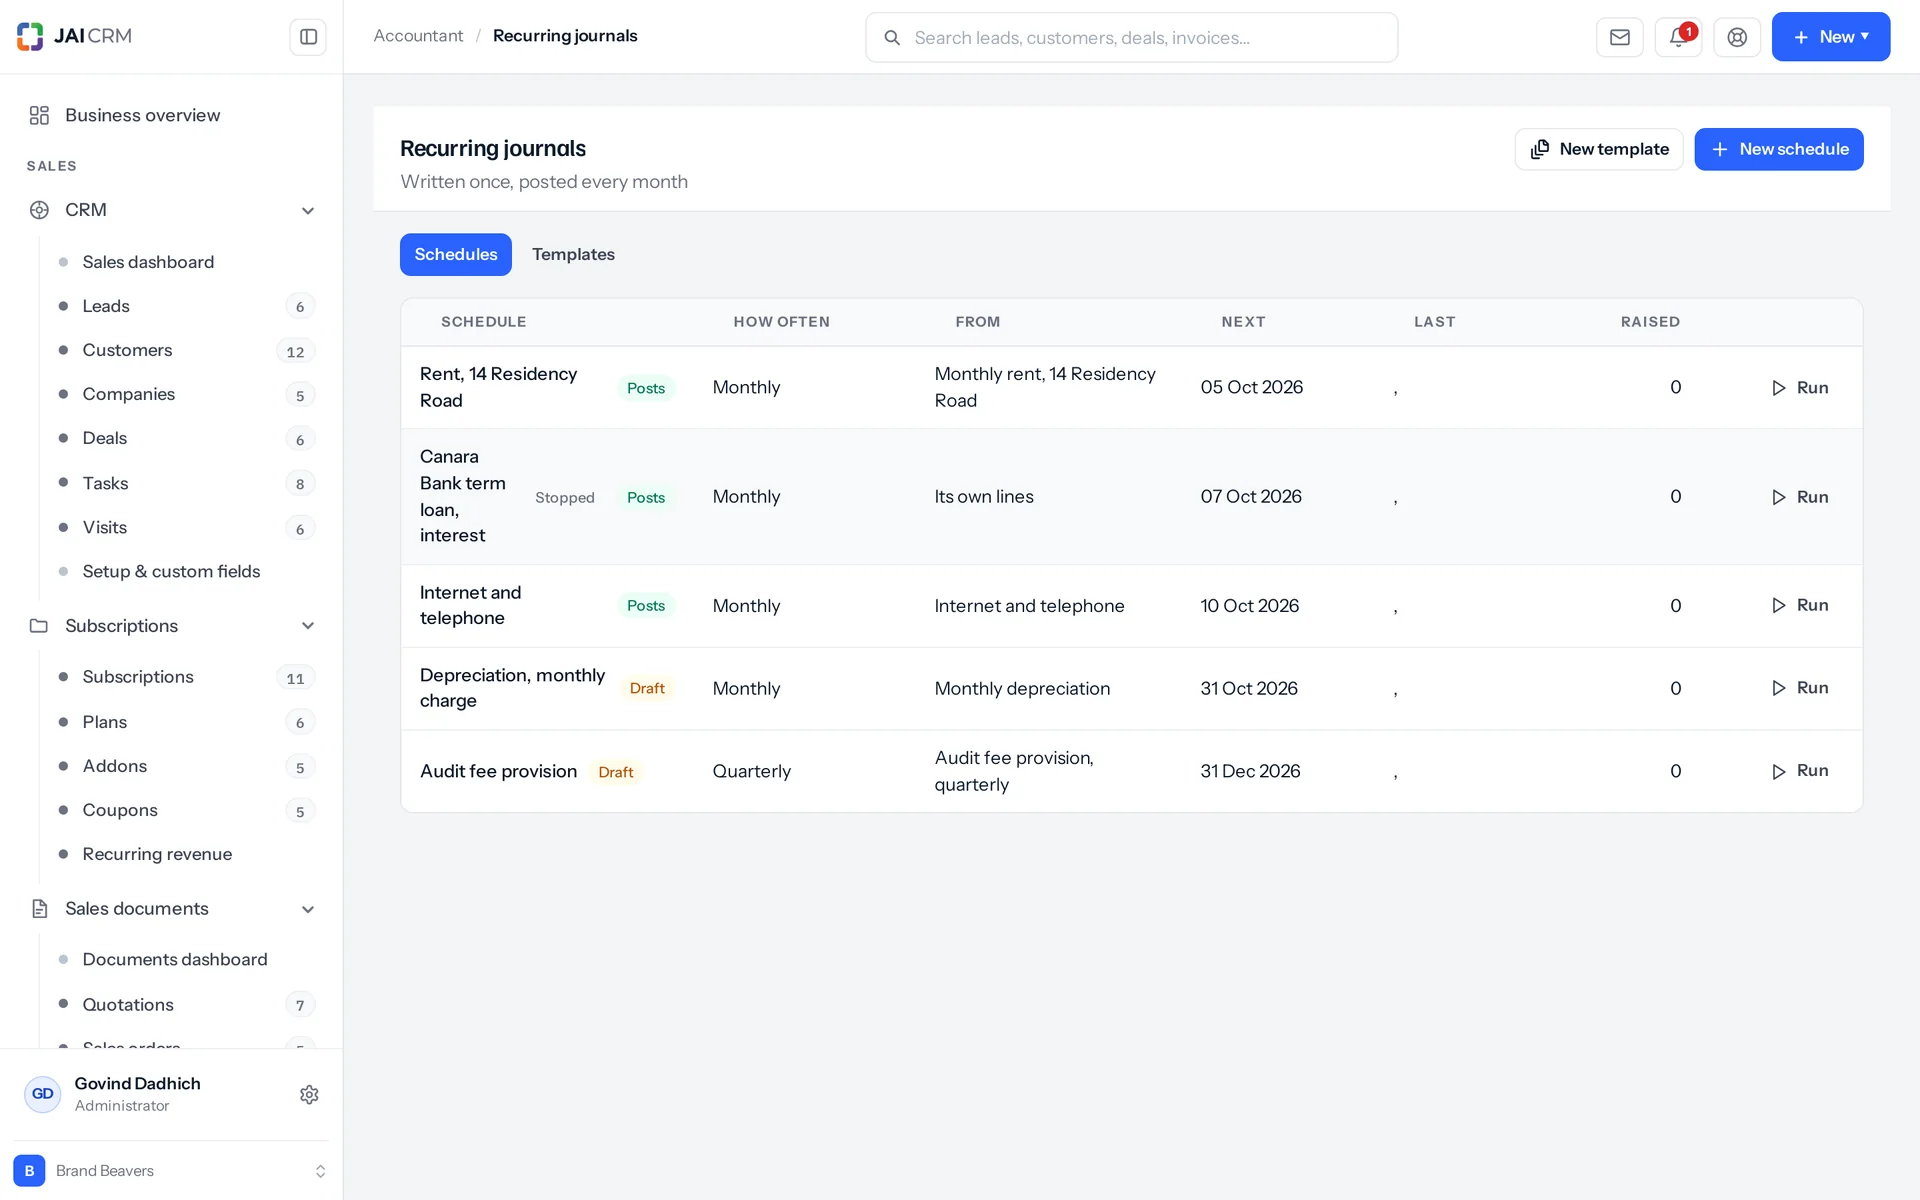Image resolution: width=1920 pixels, height=1200 pixels.
Task: Switch to the Templates tab
Action: tap(573, 255)
